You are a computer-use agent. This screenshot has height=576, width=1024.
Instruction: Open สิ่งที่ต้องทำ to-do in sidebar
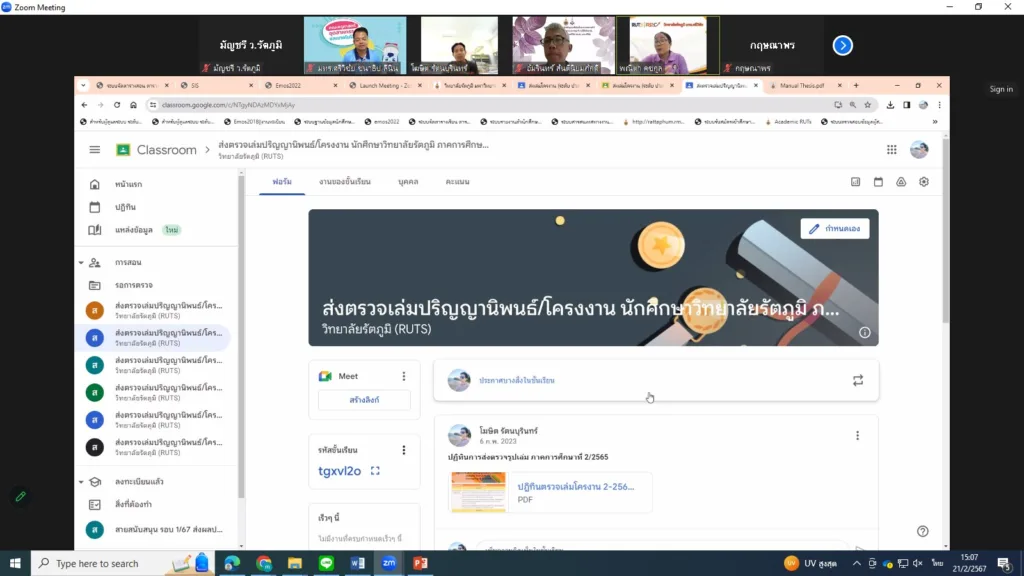click(133, 504)
